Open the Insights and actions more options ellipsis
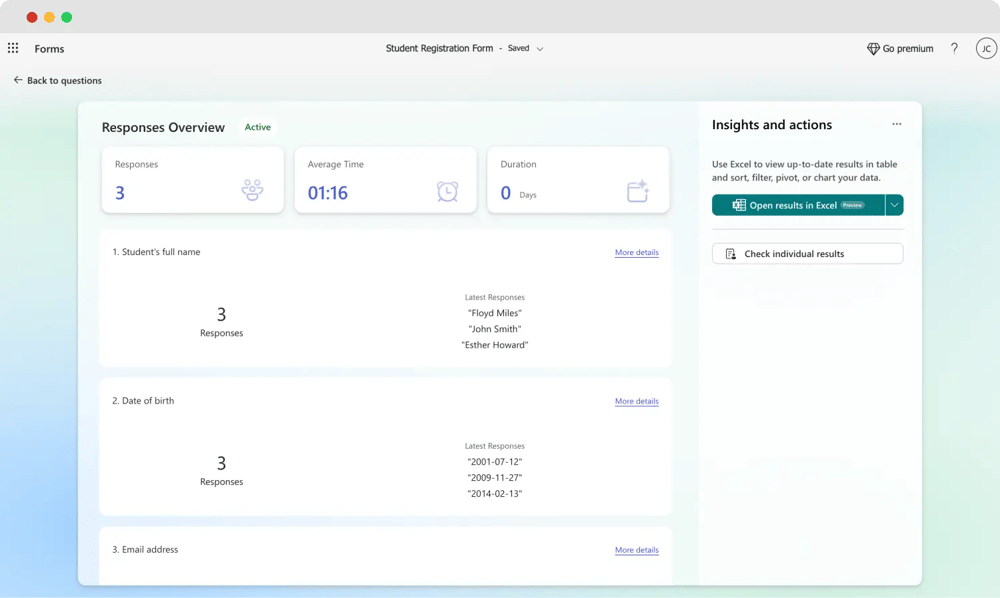Image resolution: width=1000 pixels, height=598 pixels. click(x=896, y=125)
